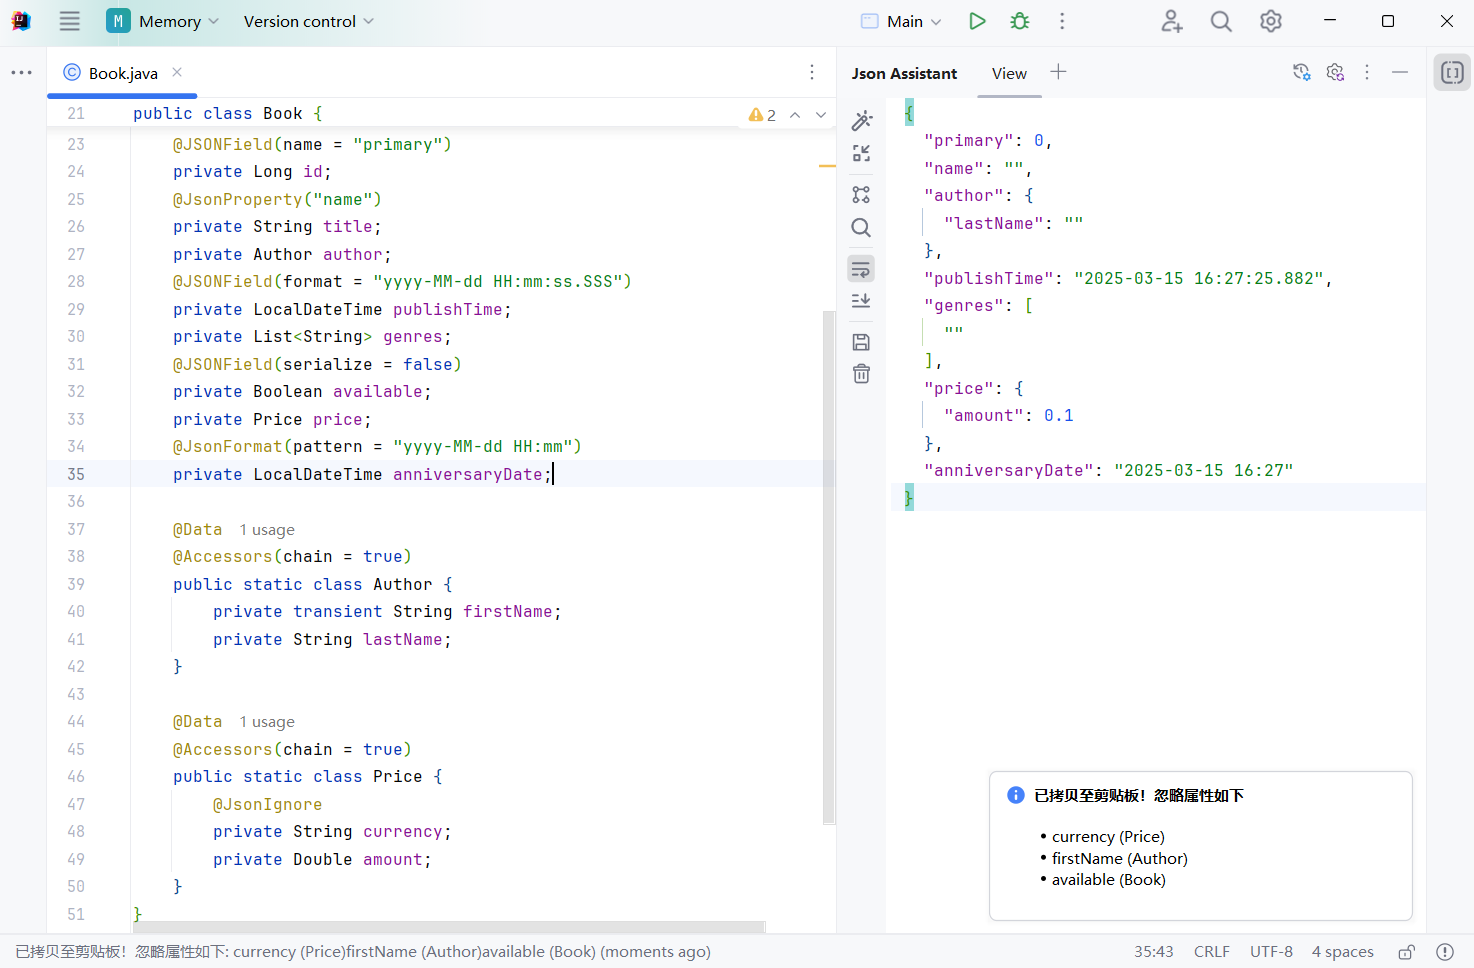The image size is (1474, 968).
Task: Click the scroll to end icon
Action: pos(861,301)
